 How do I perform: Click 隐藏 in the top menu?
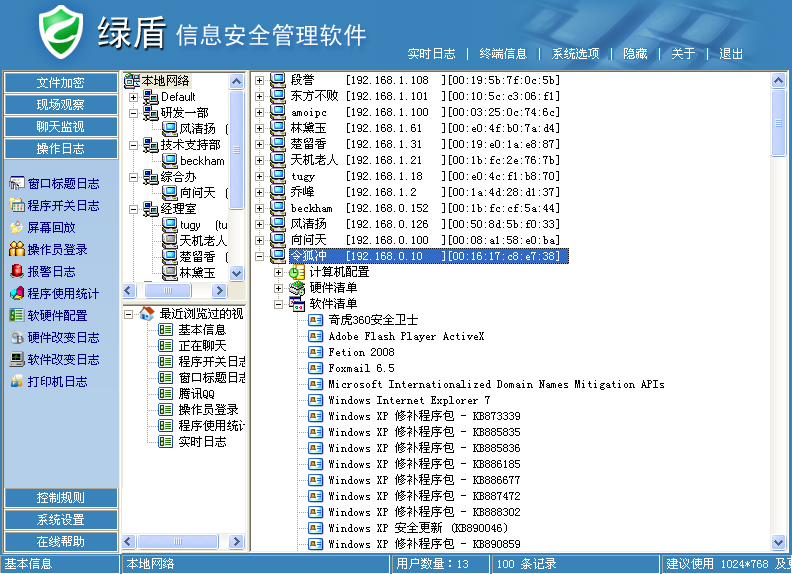[635, 54]
